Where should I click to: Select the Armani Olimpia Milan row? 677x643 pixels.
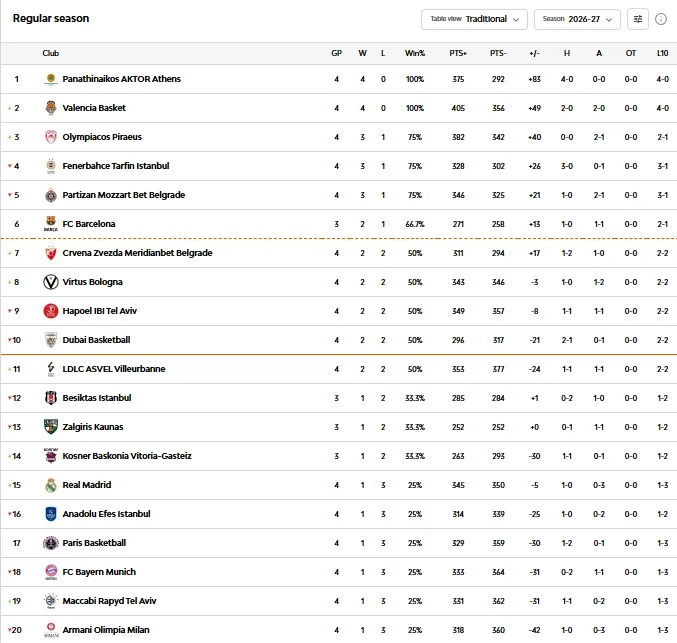pos(338,630)
